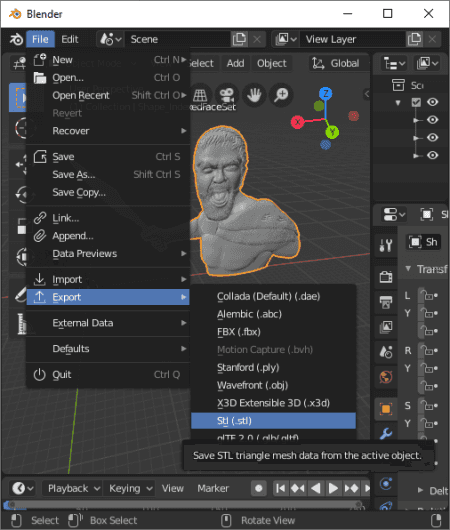Click the zoom view magnifier icon
Screen dimensions: 450x530
click(281, 95)
